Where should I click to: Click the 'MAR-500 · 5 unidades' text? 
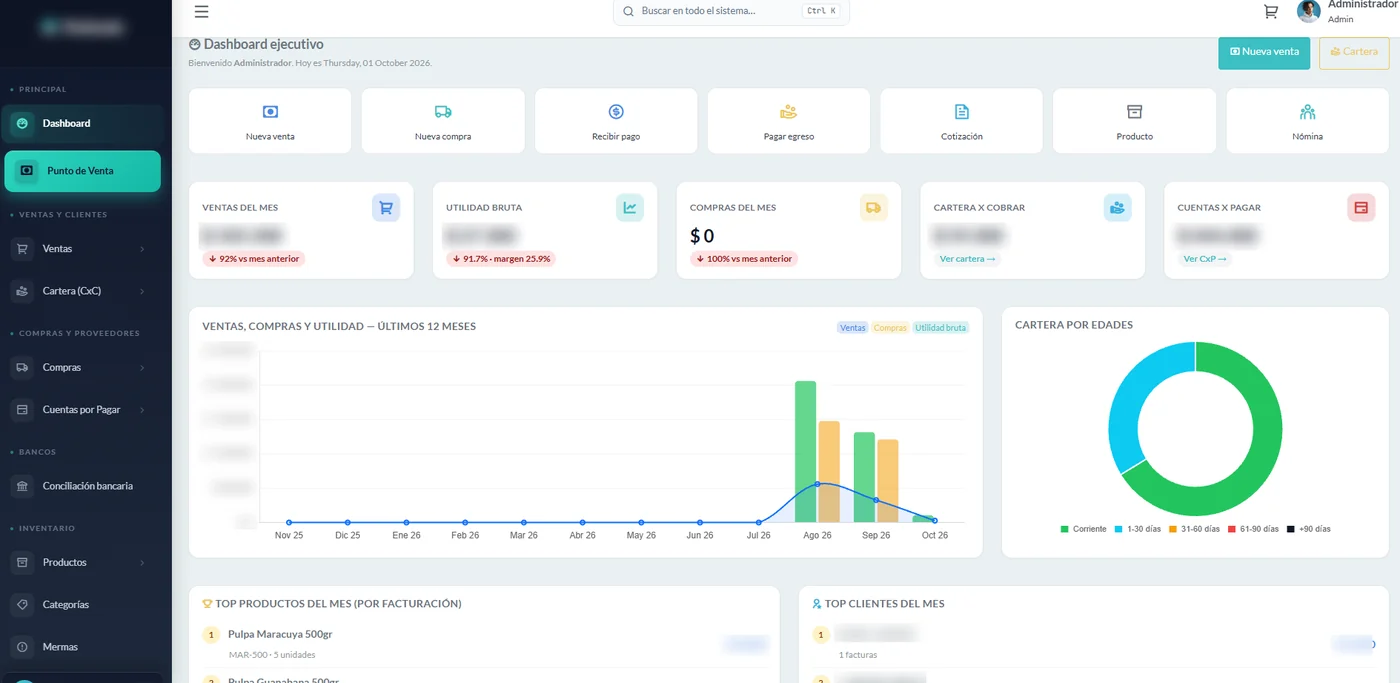pos(272,655)
